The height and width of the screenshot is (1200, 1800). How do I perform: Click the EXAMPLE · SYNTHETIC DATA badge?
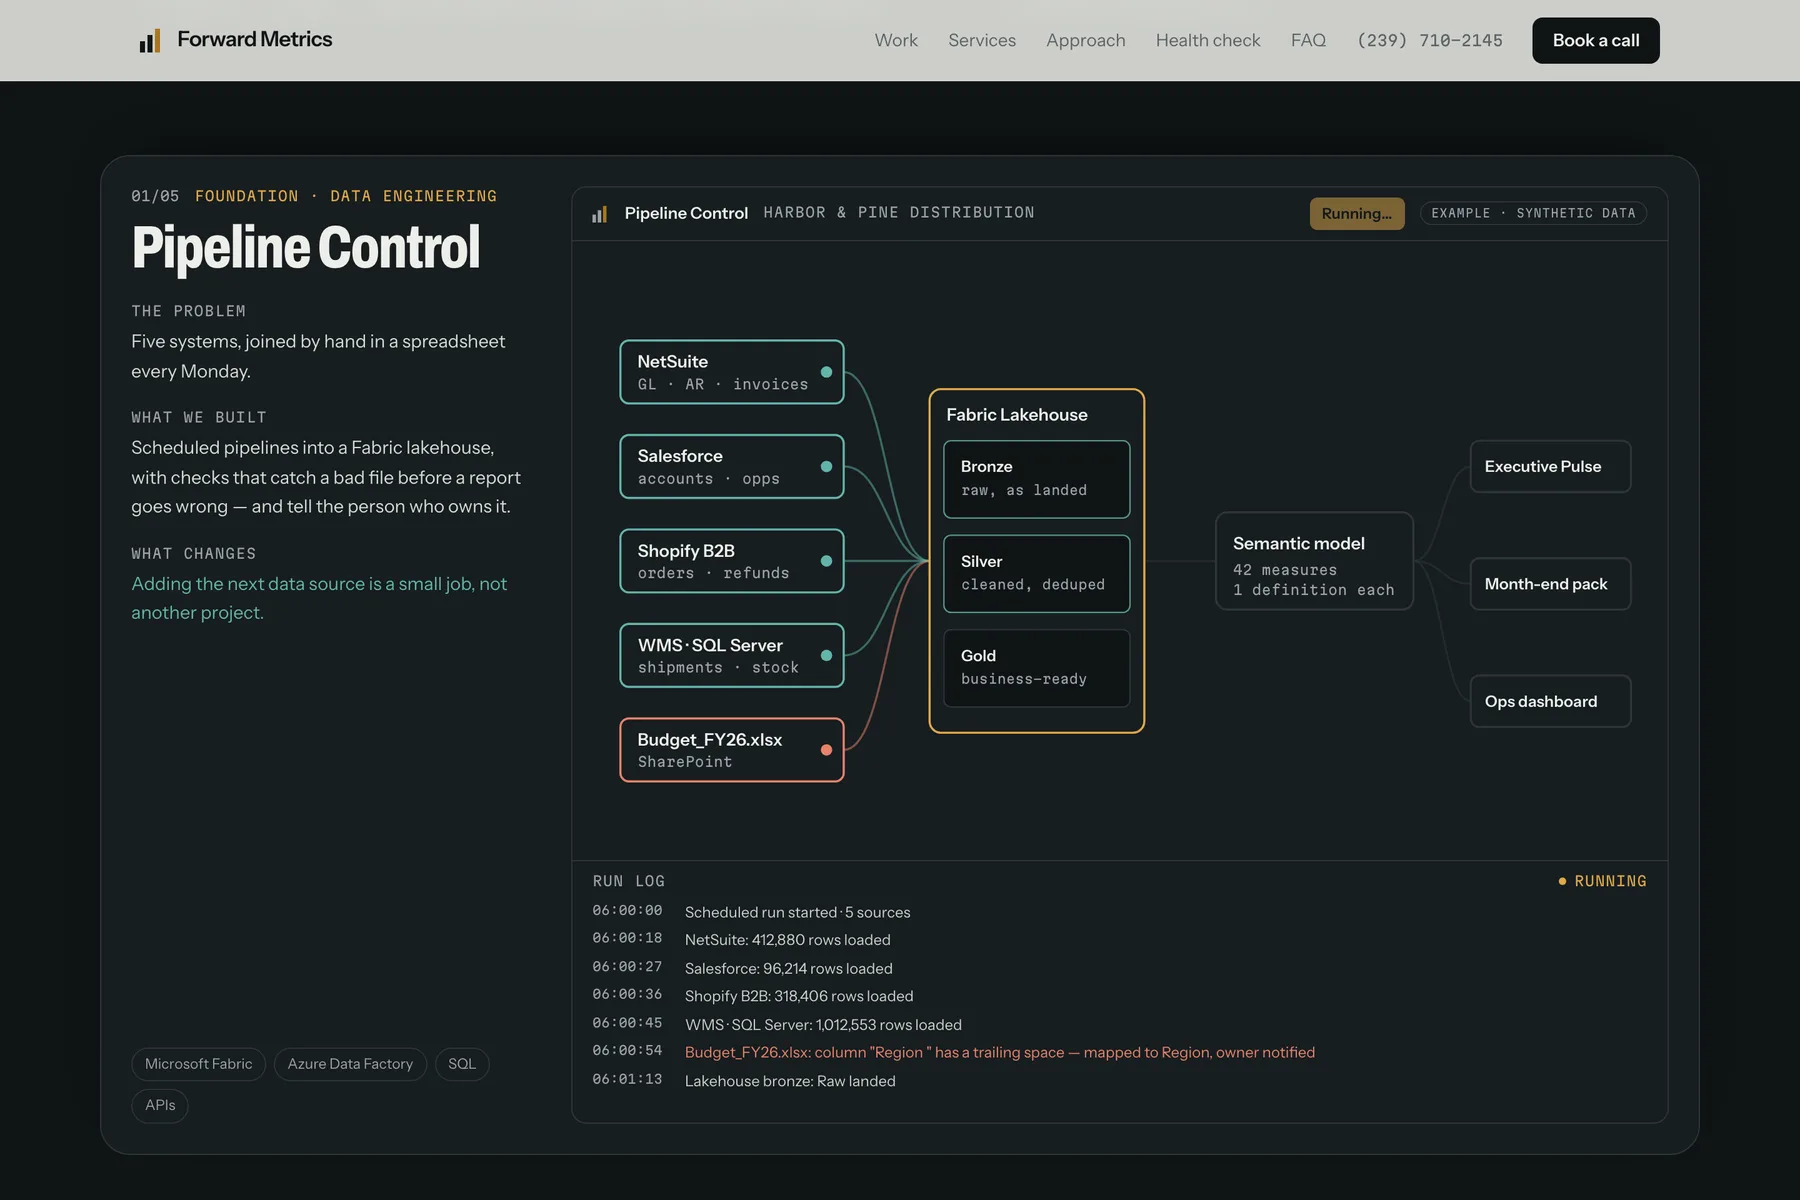coord(1533,213)
